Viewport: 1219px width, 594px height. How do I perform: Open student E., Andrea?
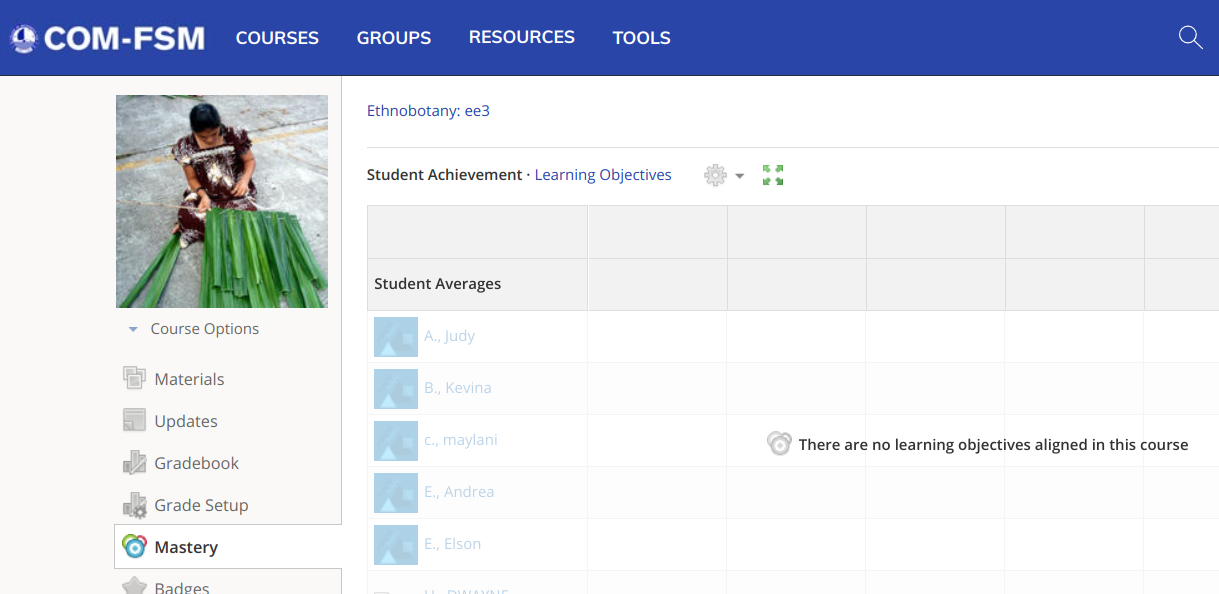[x=459, y=492]
